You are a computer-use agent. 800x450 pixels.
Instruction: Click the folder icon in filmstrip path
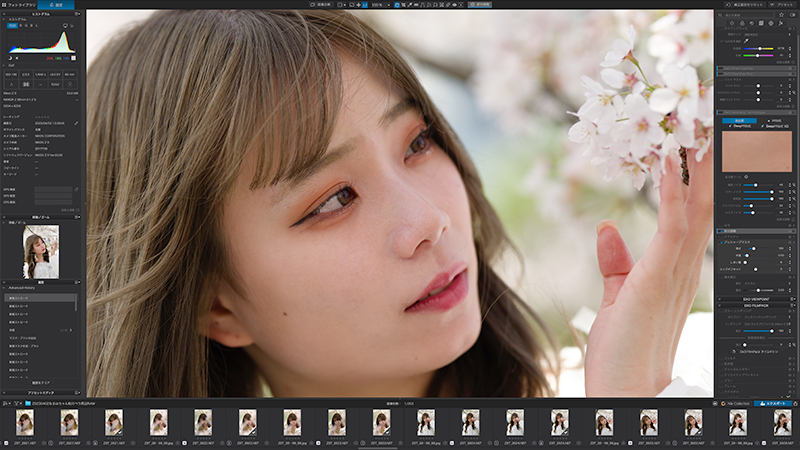pos(28,403)
